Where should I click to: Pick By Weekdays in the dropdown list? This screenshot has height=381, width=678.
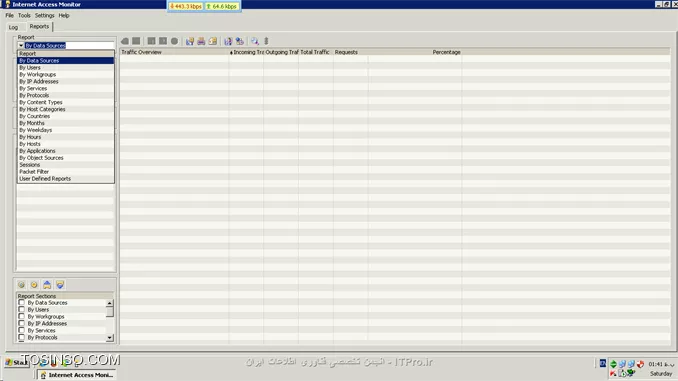(x=66, y=130)
